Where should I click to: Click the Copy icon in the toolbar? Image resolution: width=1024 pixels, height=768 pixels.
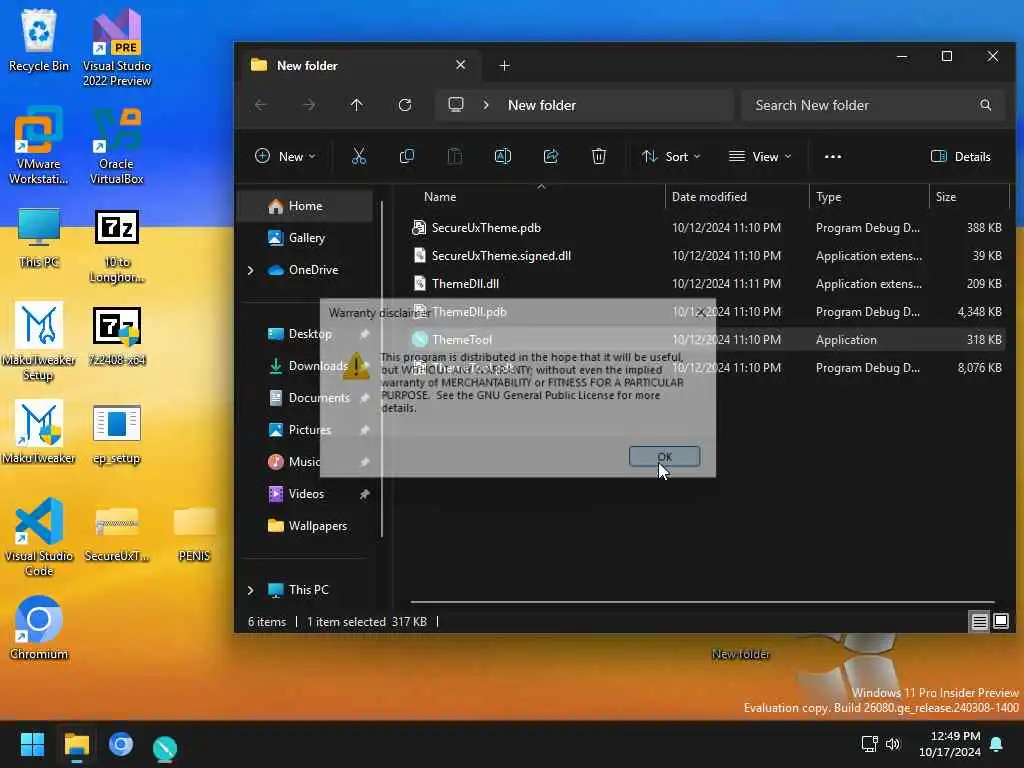point(406,156)
